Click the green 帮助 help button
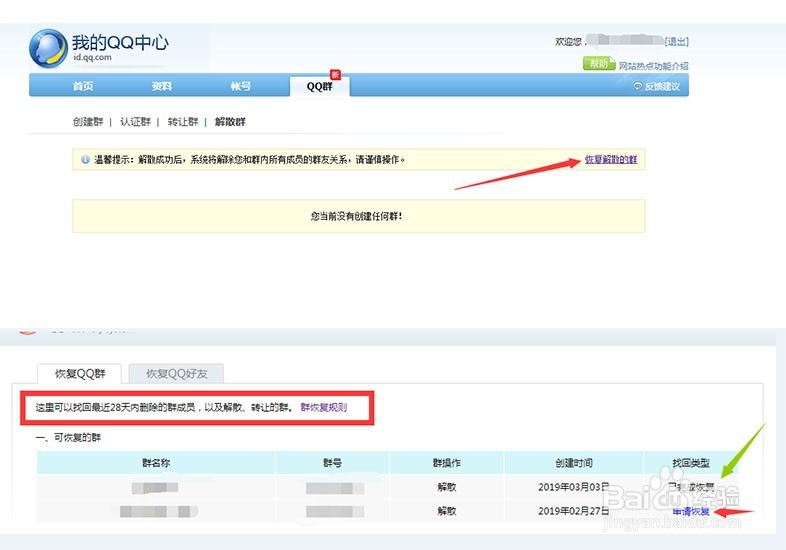Viewport: 786px width, 550px height. coord(599,64)
